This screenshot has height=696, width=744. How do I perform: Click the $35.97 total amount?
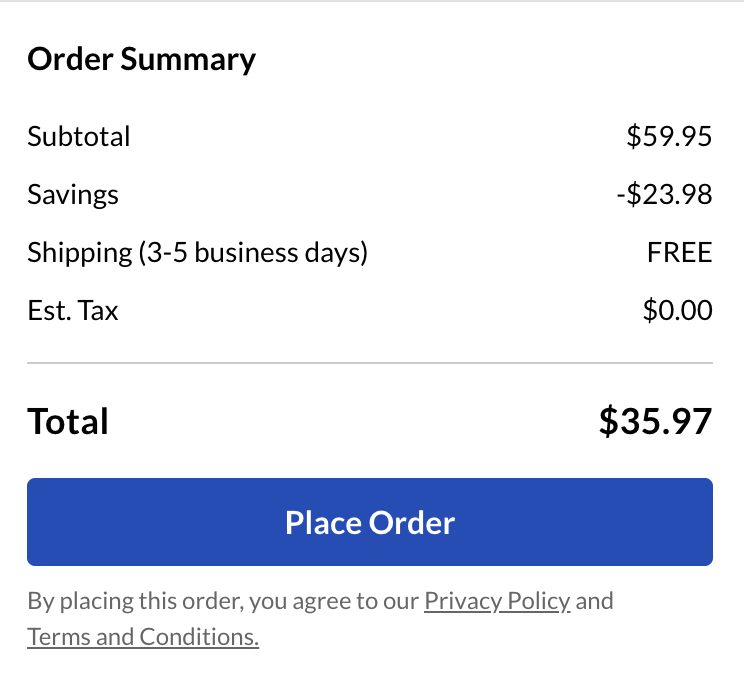pos(656,421)
